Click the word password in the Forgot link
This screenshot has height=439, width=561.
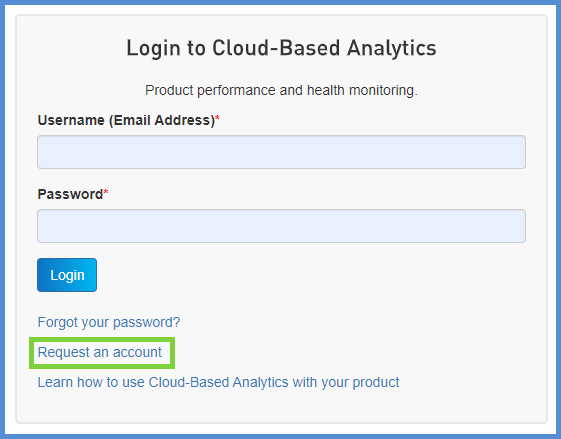(146, 322)
